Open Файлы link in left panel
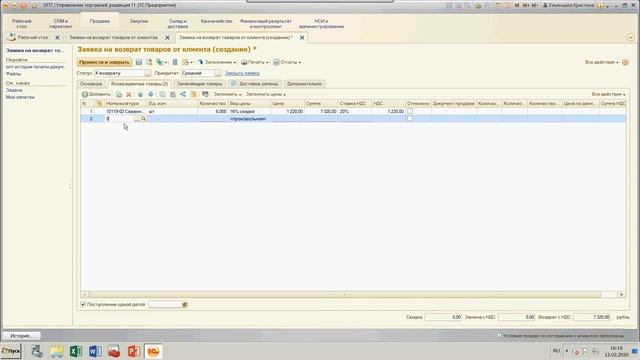The image size is (640, 360). tap(13, 74)
